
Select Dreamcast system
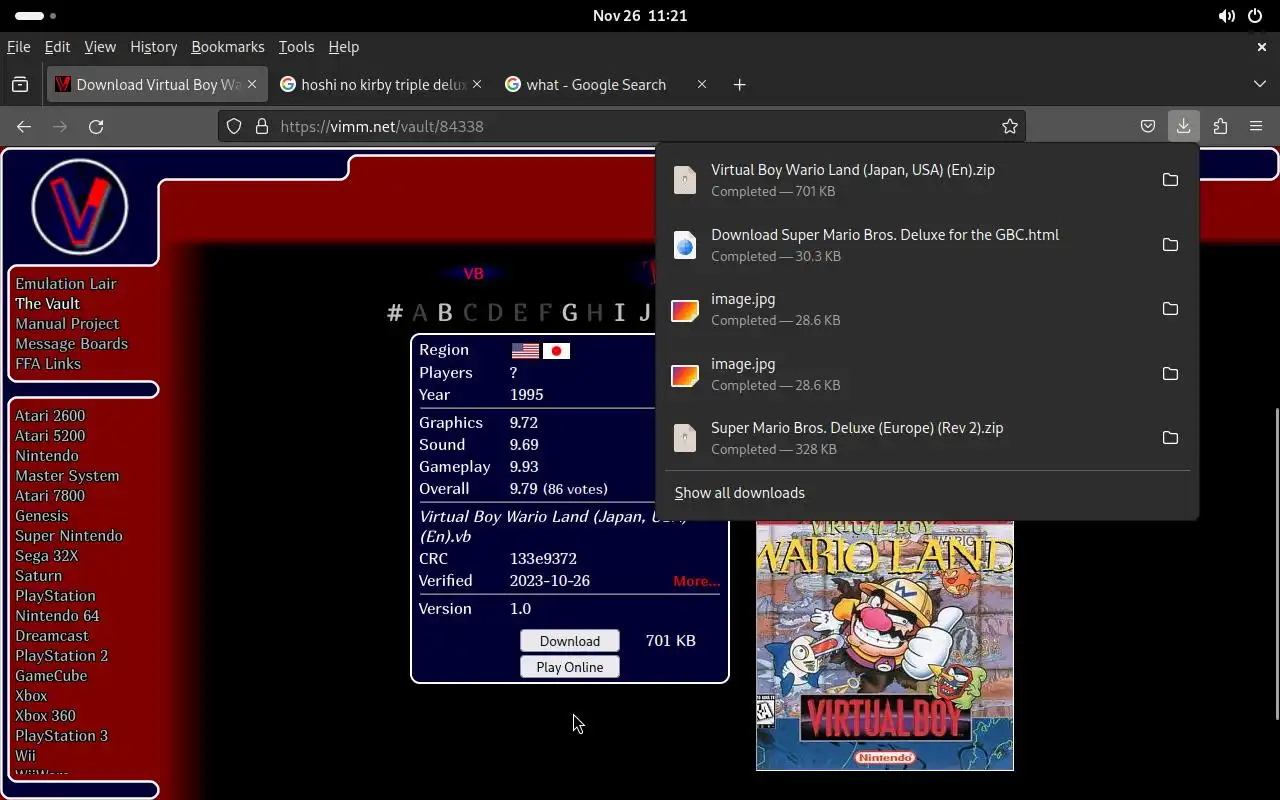52,636
